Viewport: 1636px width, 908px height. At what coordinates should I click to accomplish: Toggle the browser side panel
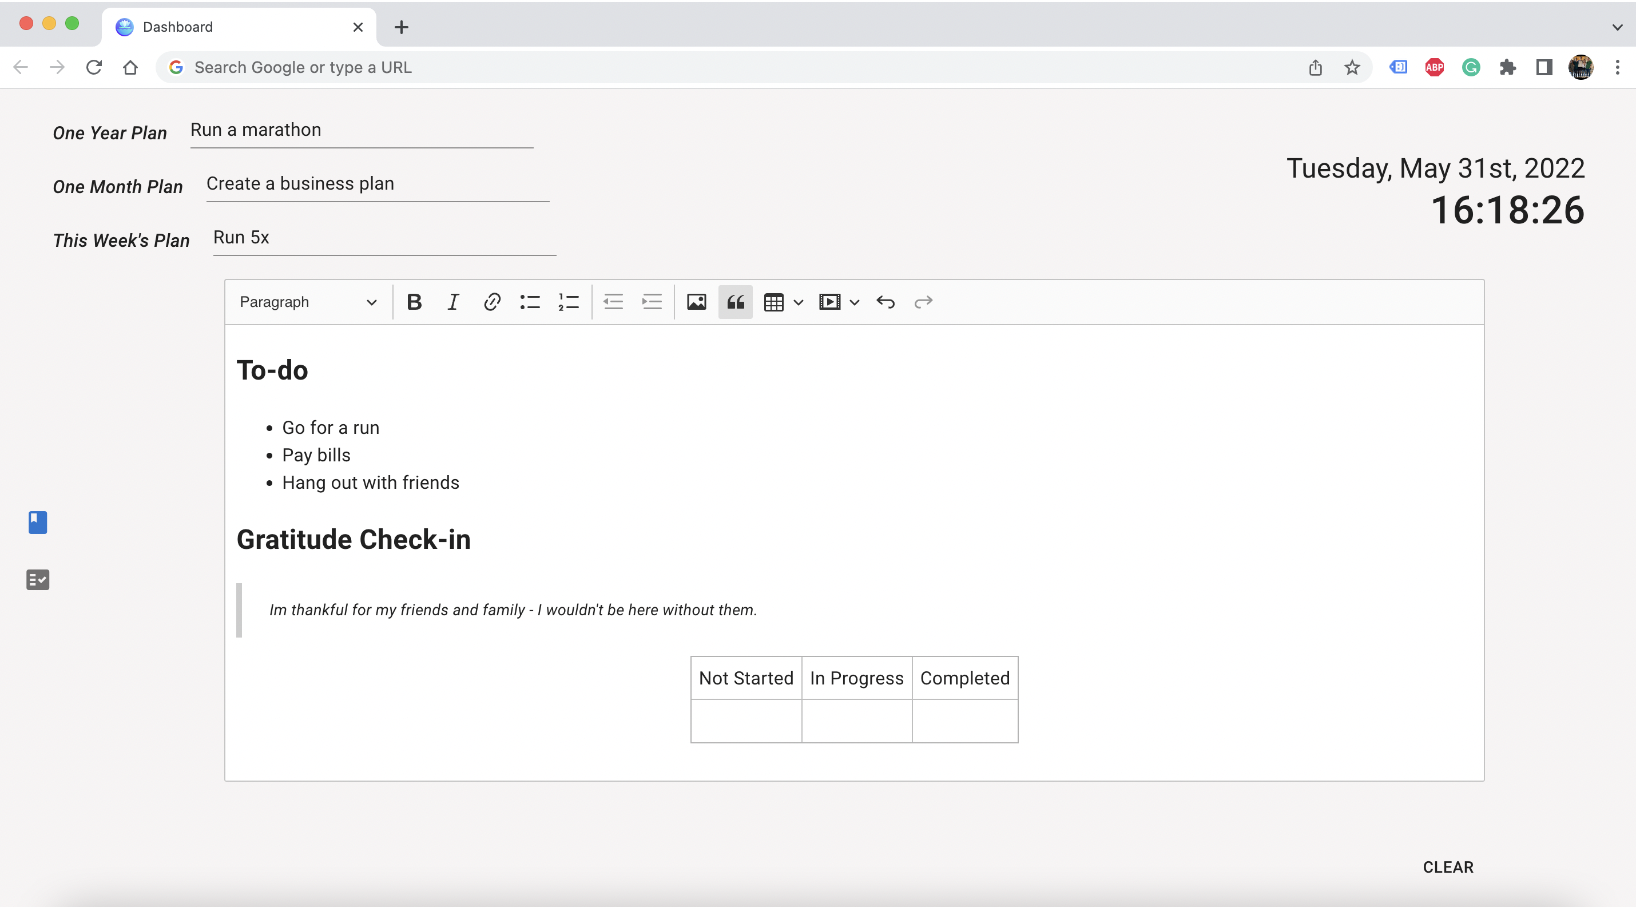[x=1544, y=67]
